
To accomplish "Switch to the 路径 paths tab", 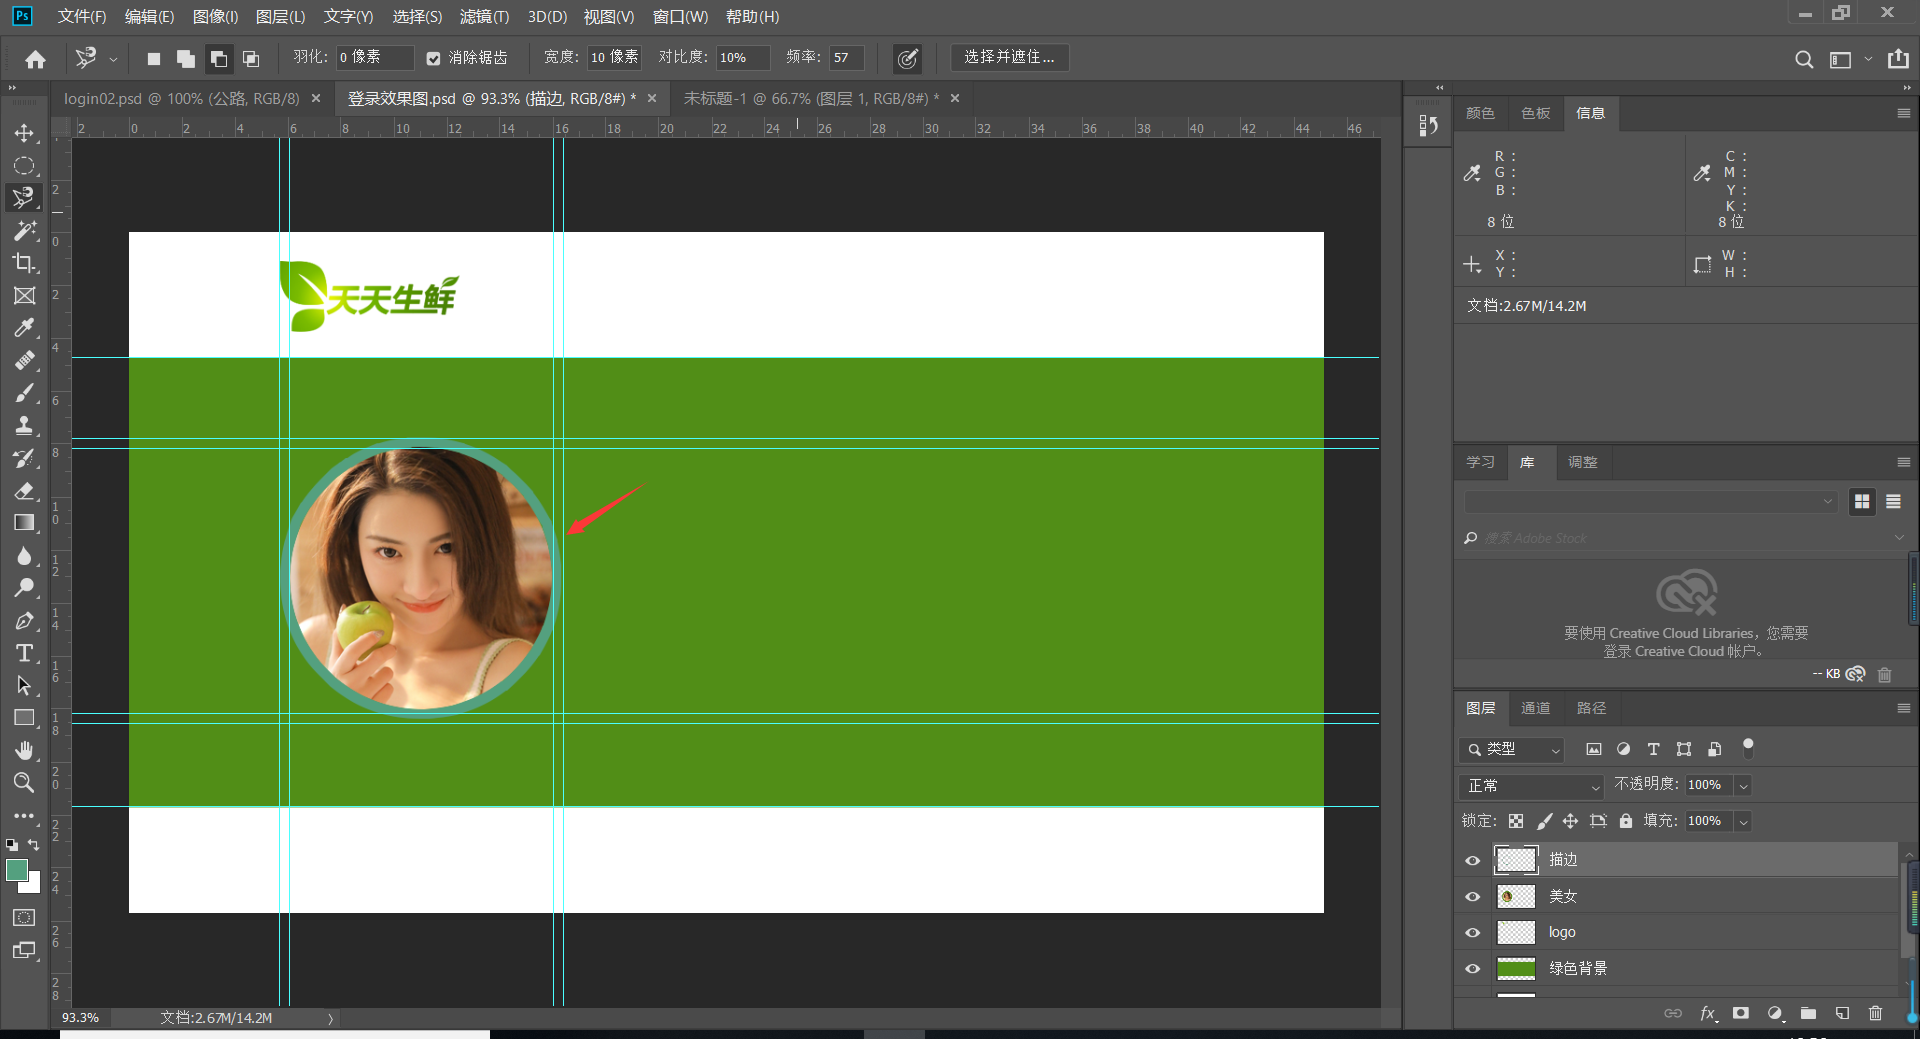I will coord(1591,708).
